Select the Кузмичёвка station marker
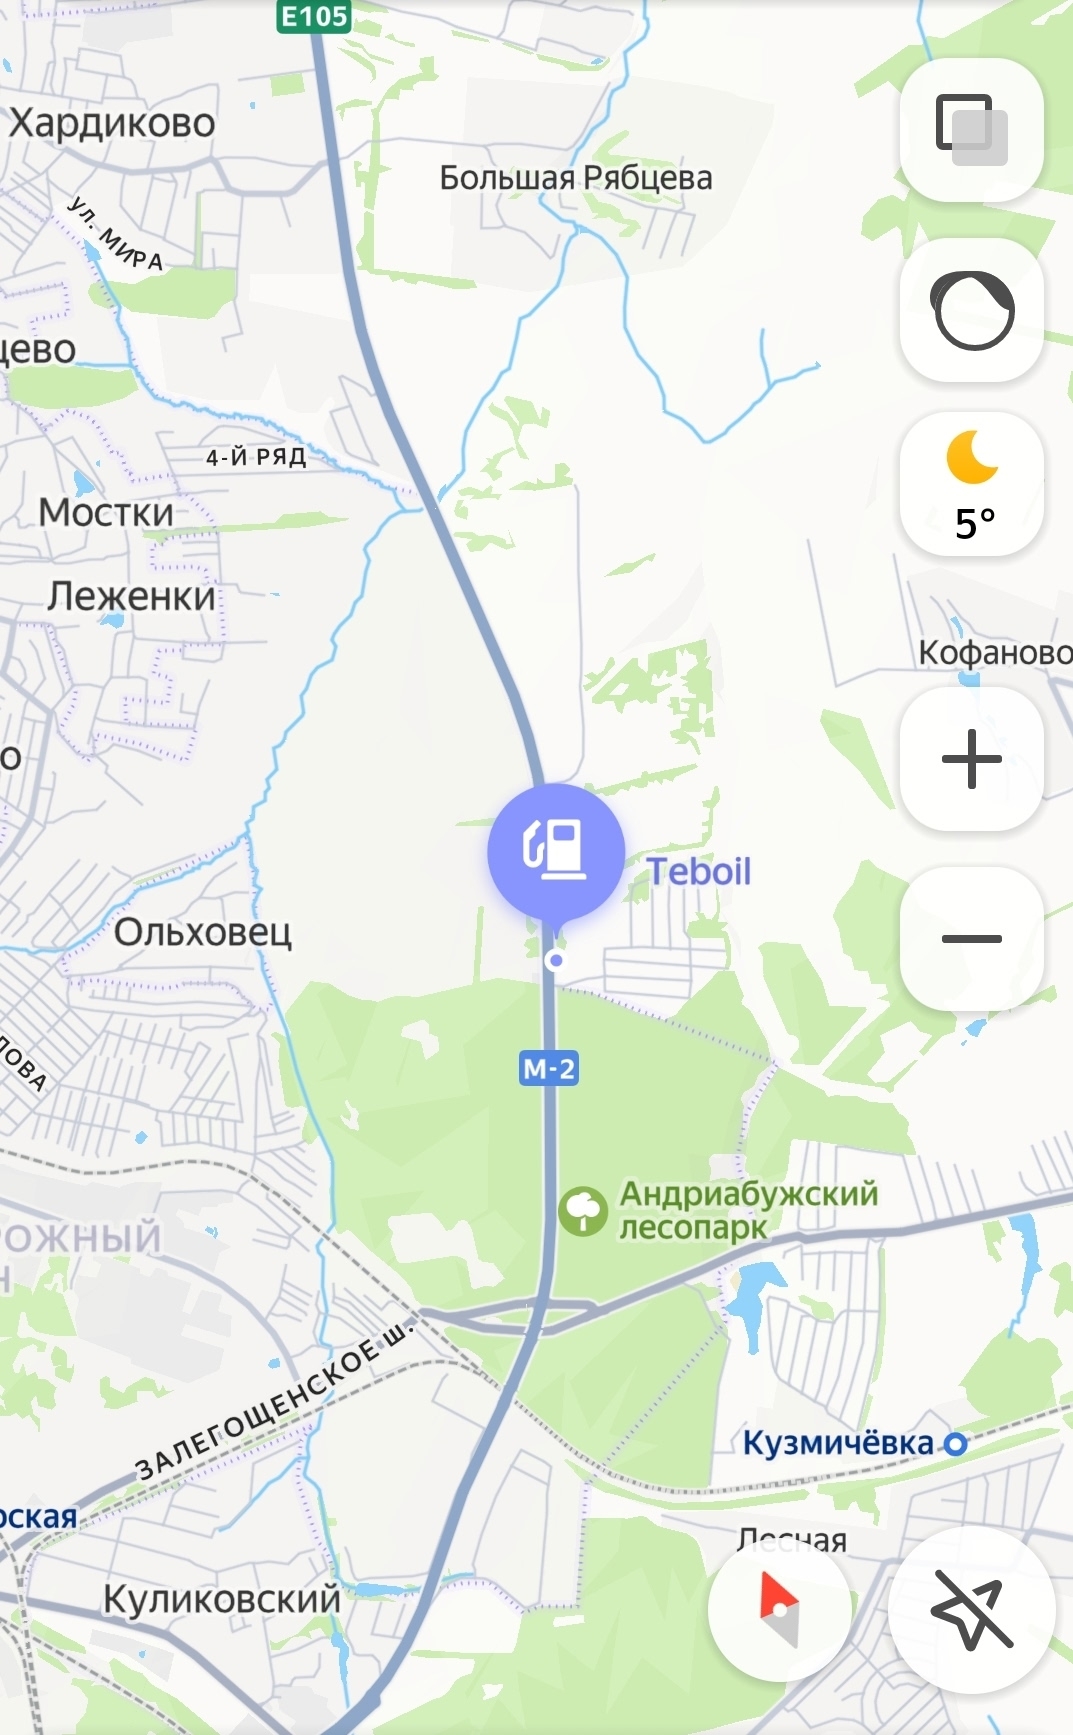The width and height of the screenshot is (1073, 1735). click(x=956, y=1443)
